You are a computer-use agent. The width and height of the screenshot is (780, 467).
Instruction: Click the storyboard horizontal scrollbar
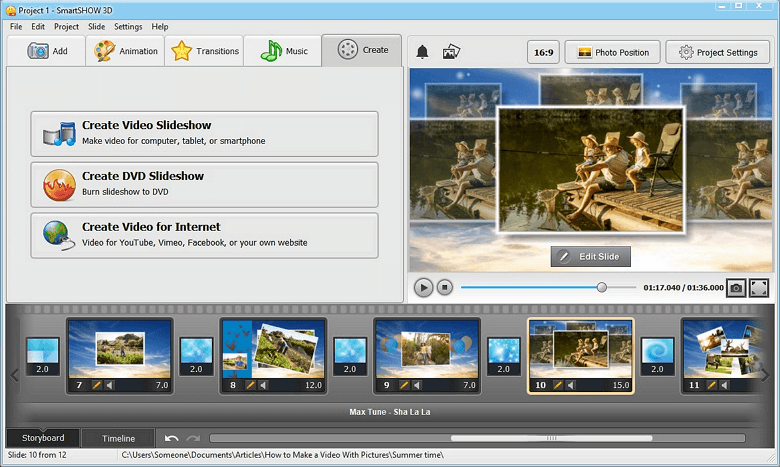pos(551,438)
